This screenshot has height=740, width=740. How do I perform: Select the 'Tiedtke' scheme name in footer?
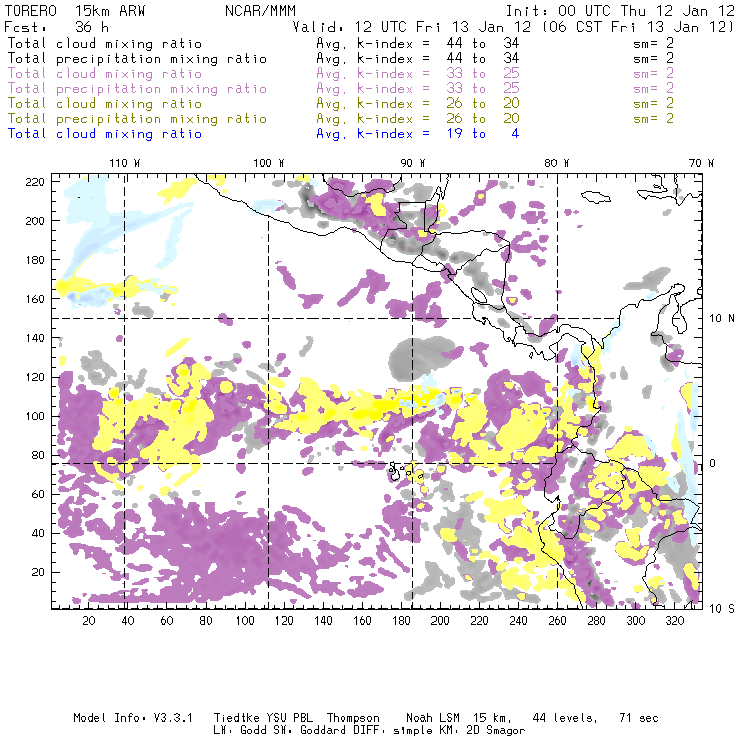pos(237,718)
